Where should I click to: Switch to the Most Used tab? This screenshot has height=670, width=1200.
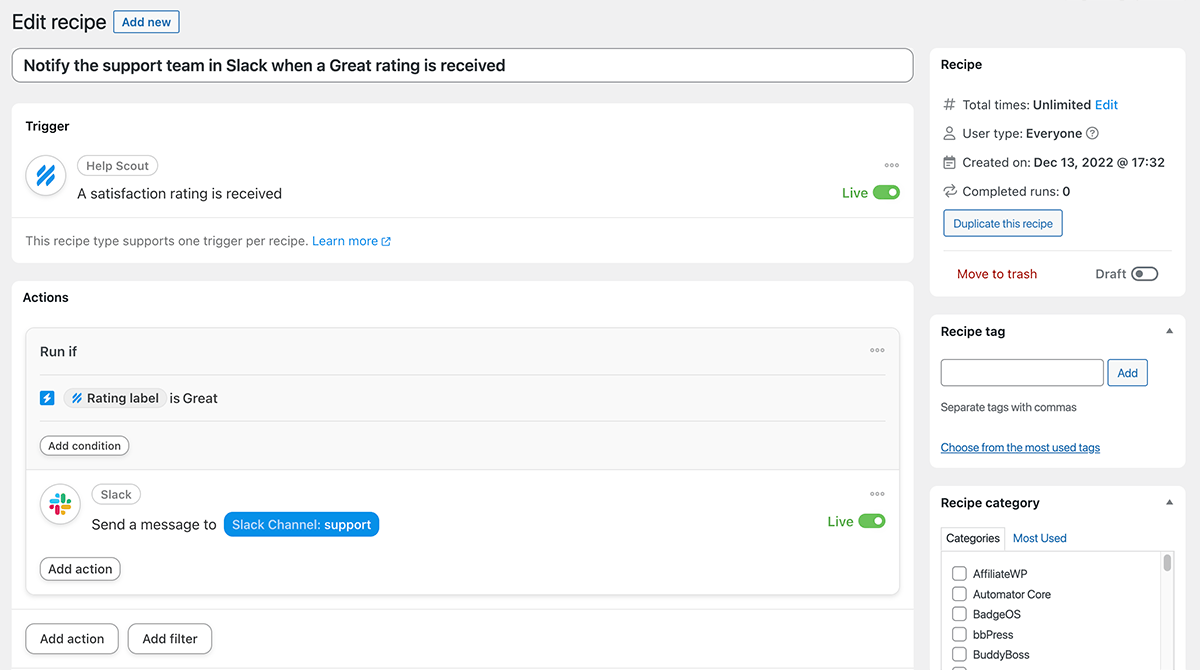click(1040, 538)
